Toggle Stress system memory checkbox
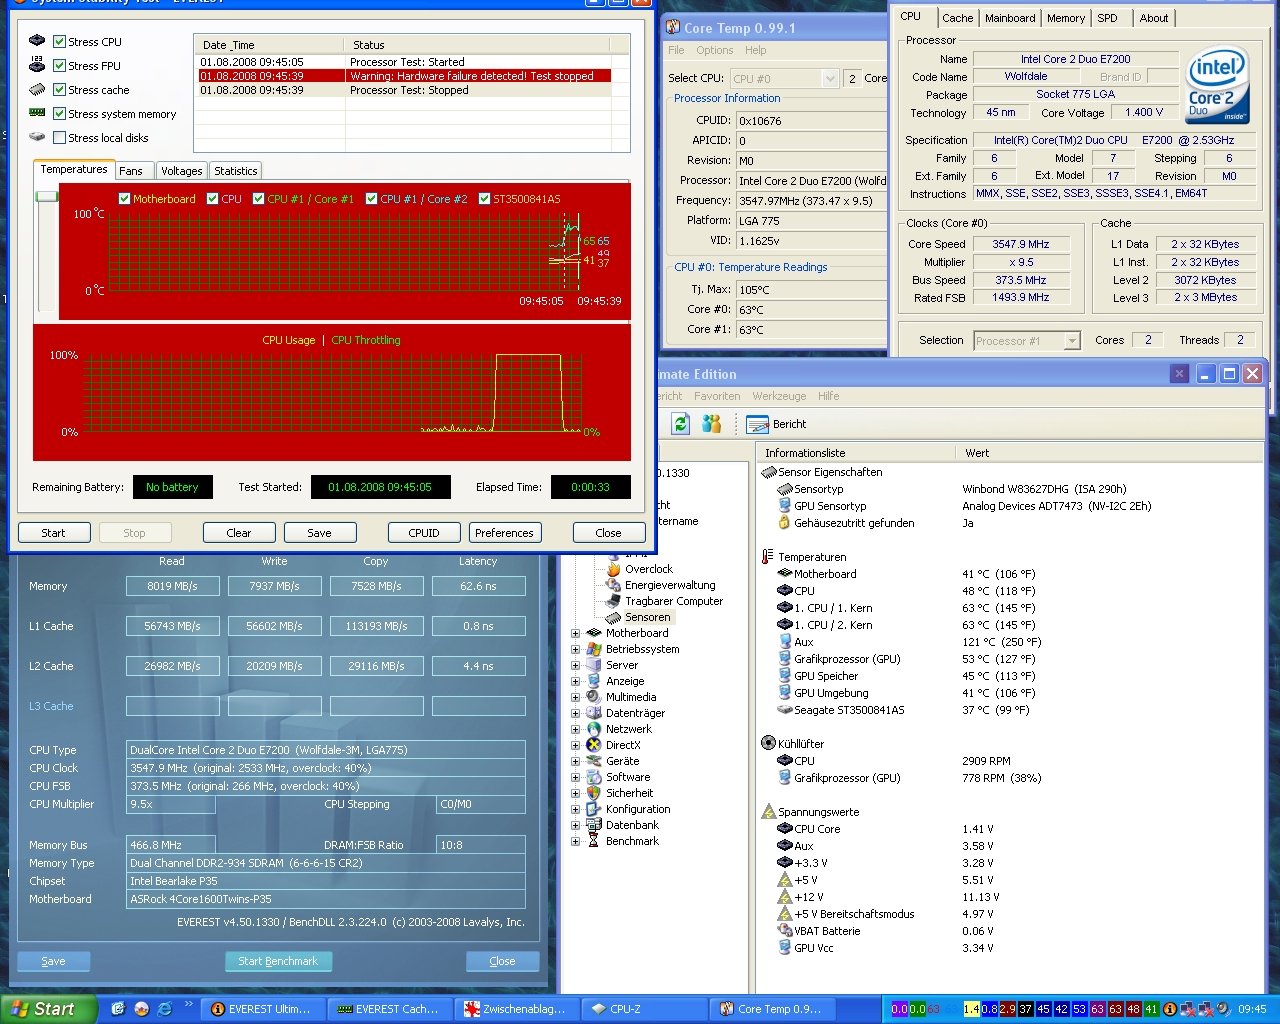The image size is (1280, 1024). (59, 114)
